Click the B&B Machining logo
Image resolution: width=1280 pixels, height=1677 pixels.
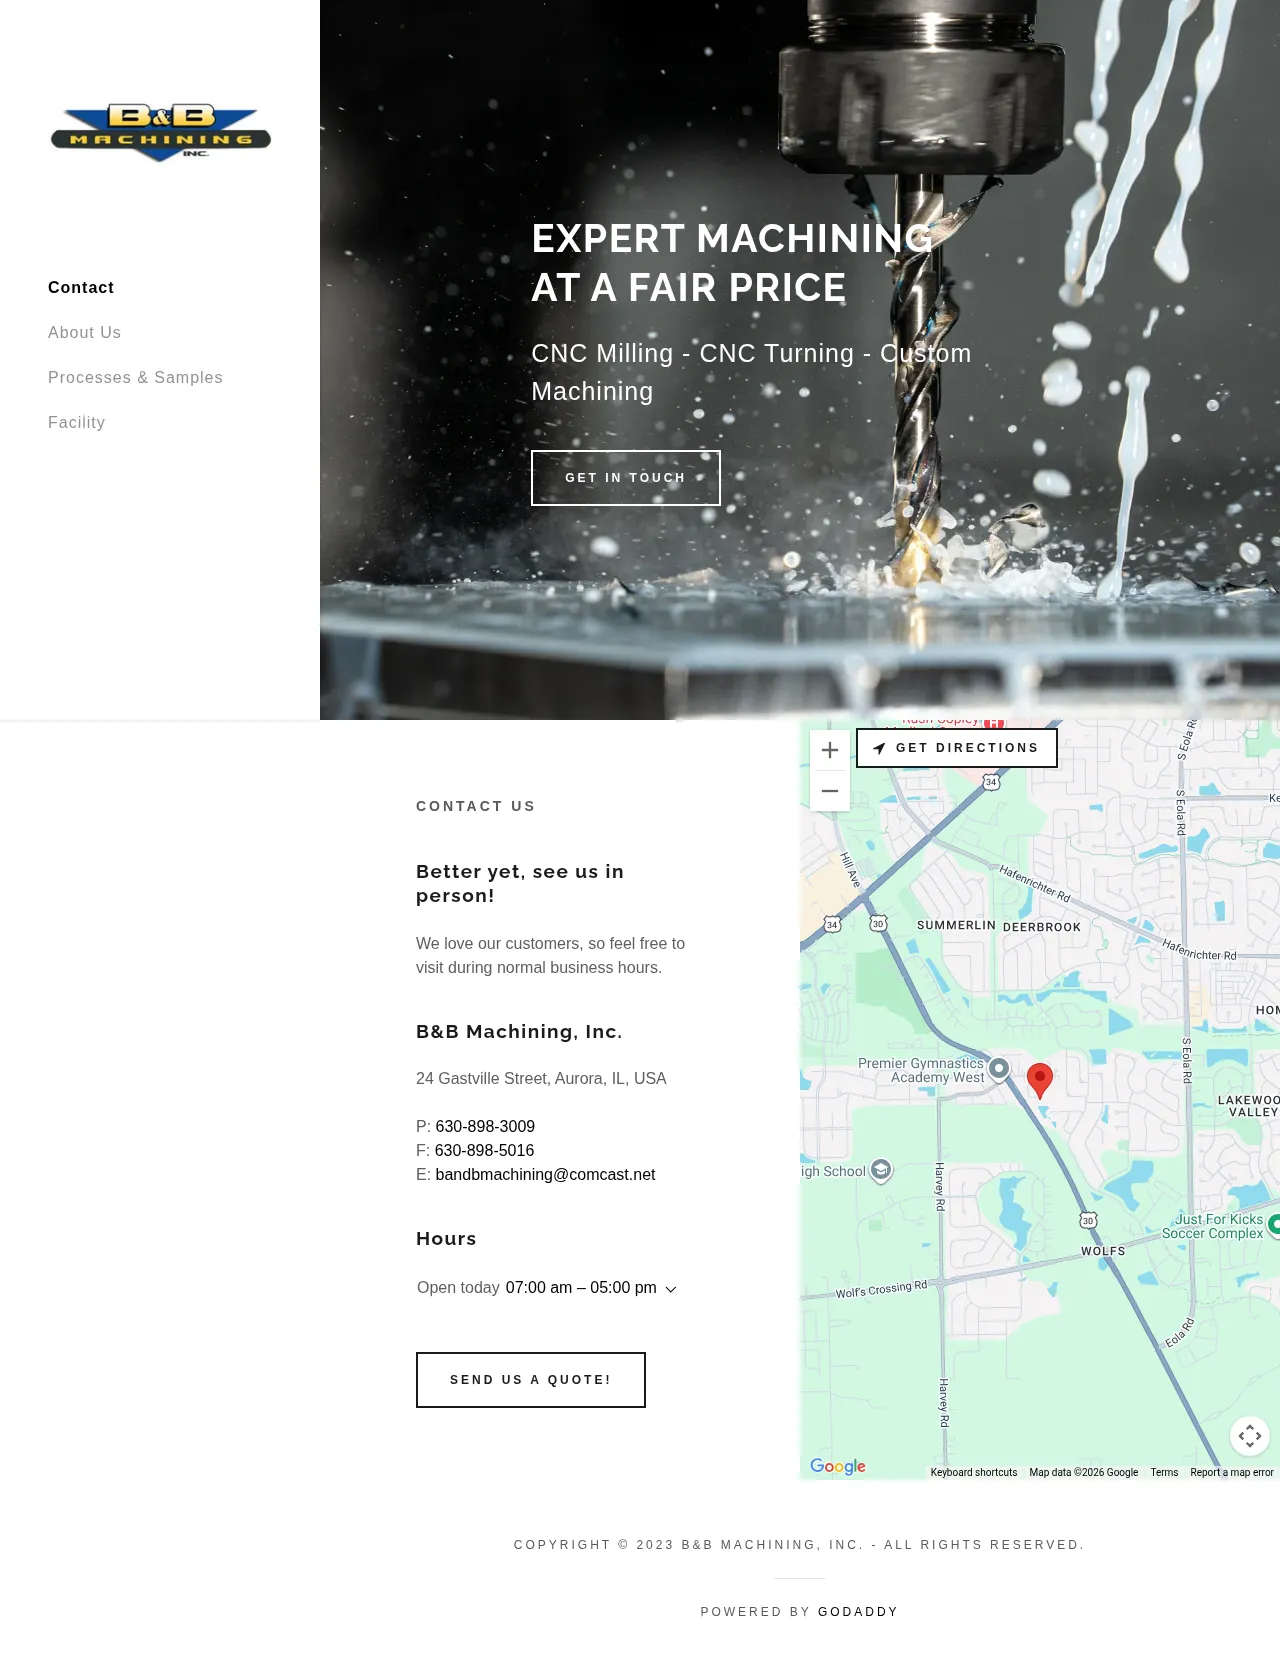pyautogui.click(x=161, y=132)
